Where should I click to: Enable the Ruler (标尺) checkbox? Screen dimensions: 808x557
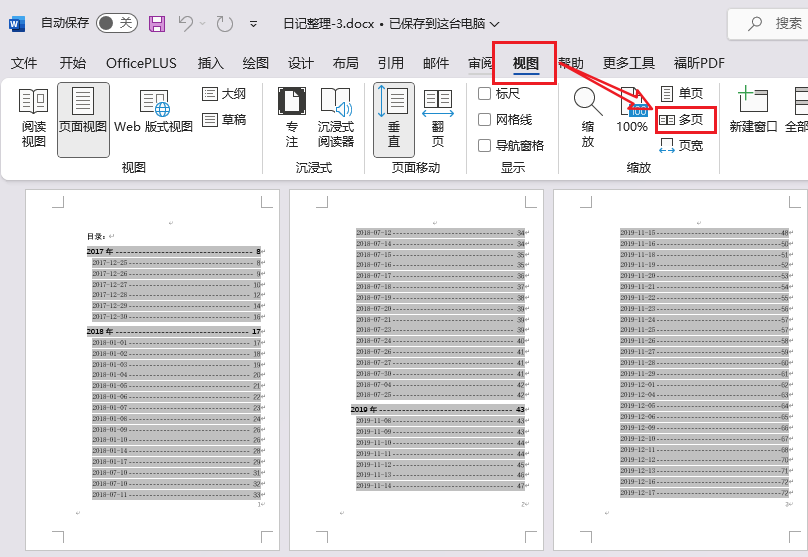485,94
